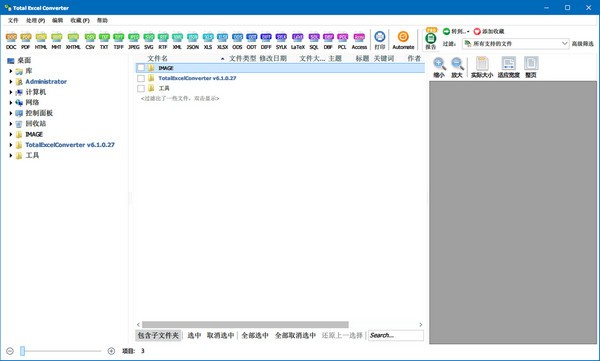Convert to LaTeX format
600x361 pixels.
point(298,41)
